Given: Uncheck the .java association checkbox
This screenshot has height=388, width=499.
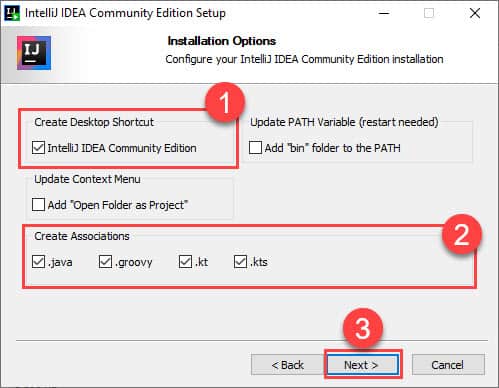Looking at the screenshot, I should pyautogui.click(x=38, y=262).
